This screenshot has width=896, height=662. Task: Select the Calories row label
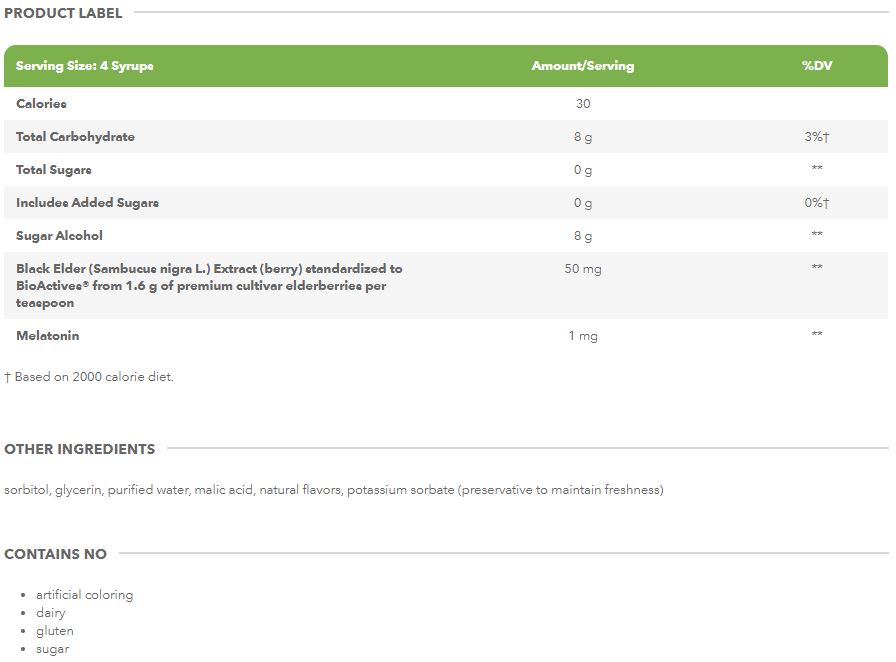tap(42, 104)
